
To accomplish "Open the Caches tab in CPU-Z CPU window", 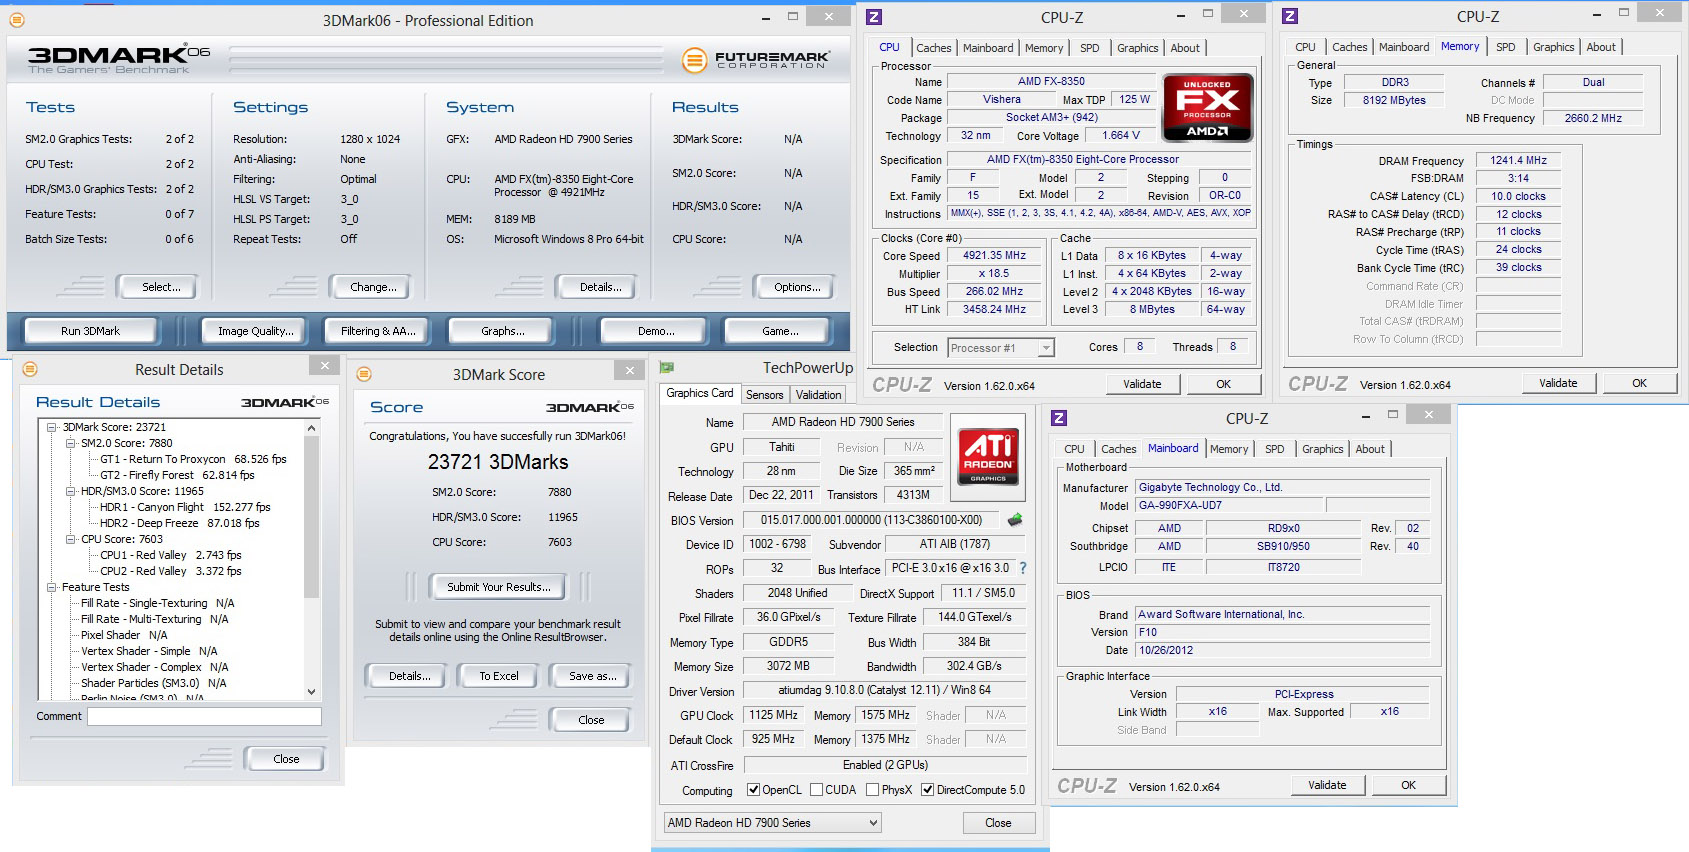I will coord(933,48).
